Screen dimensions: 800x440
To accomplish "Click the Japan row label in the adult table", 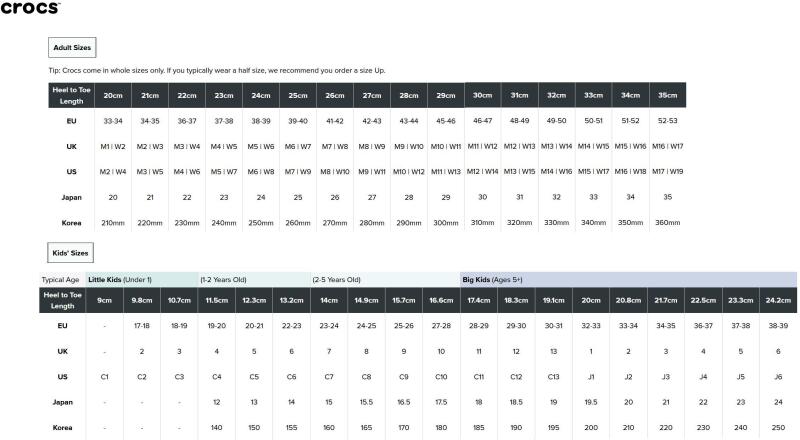I will point(71,198).
